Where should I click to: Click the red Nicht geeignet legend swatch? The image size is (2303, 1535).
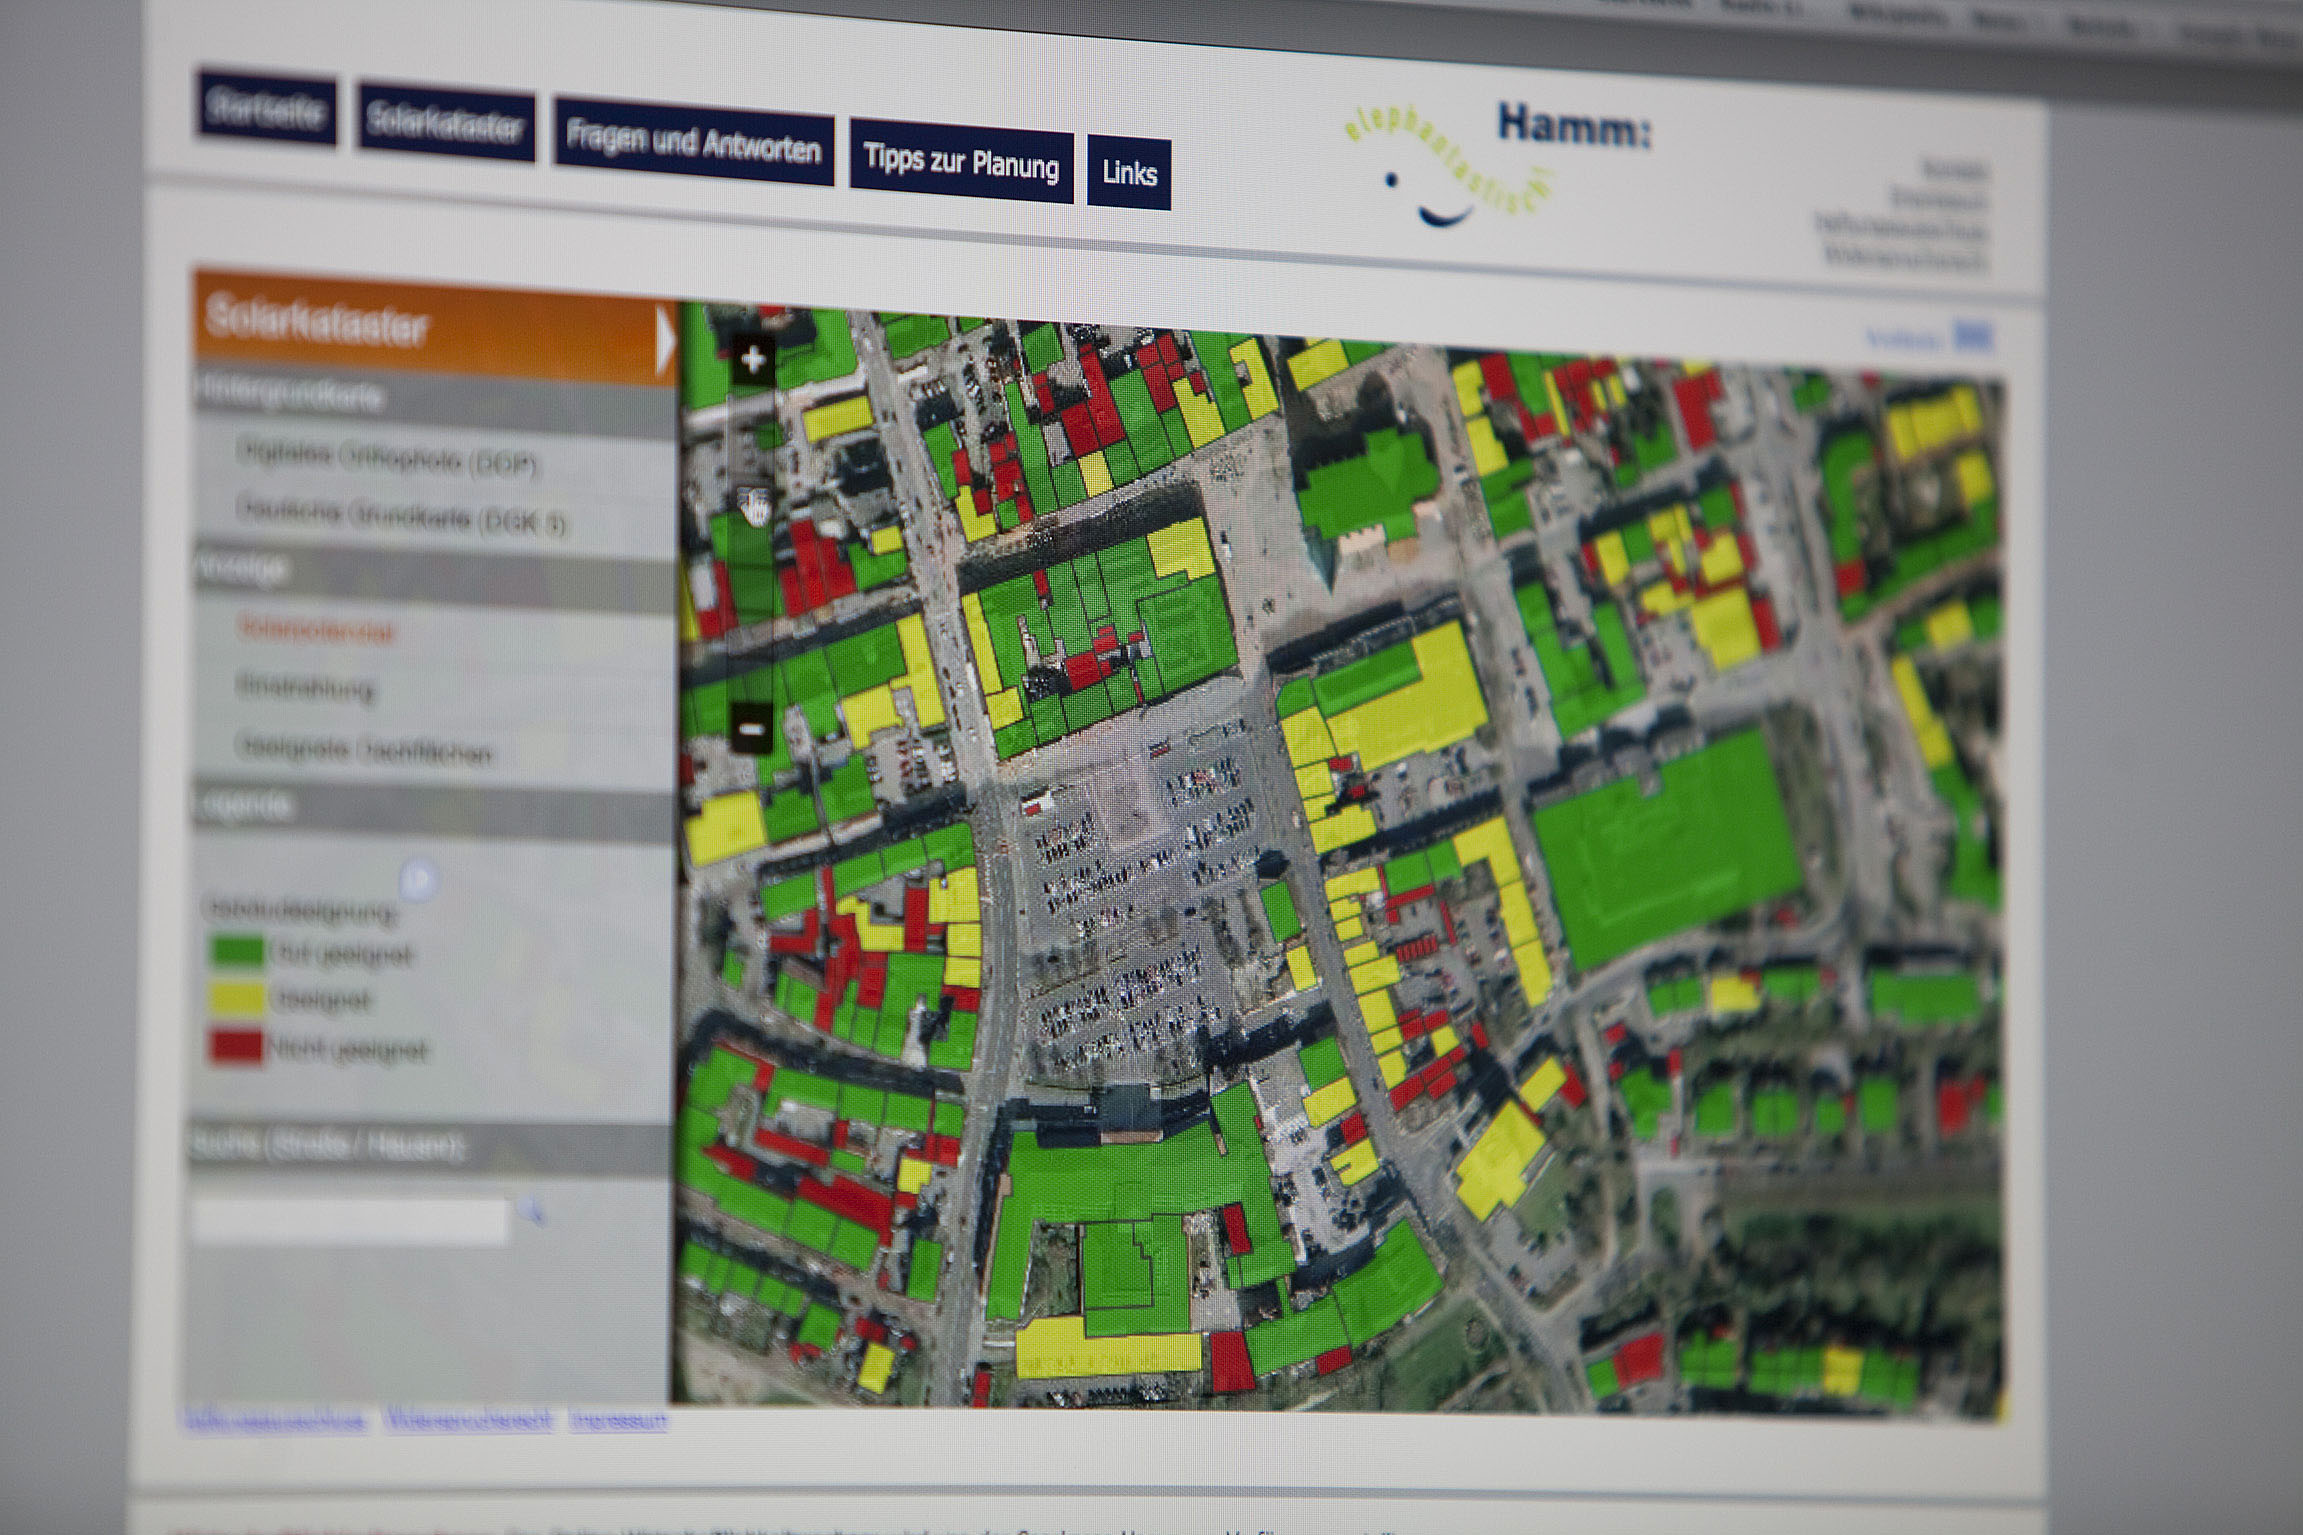[236, 1046]
